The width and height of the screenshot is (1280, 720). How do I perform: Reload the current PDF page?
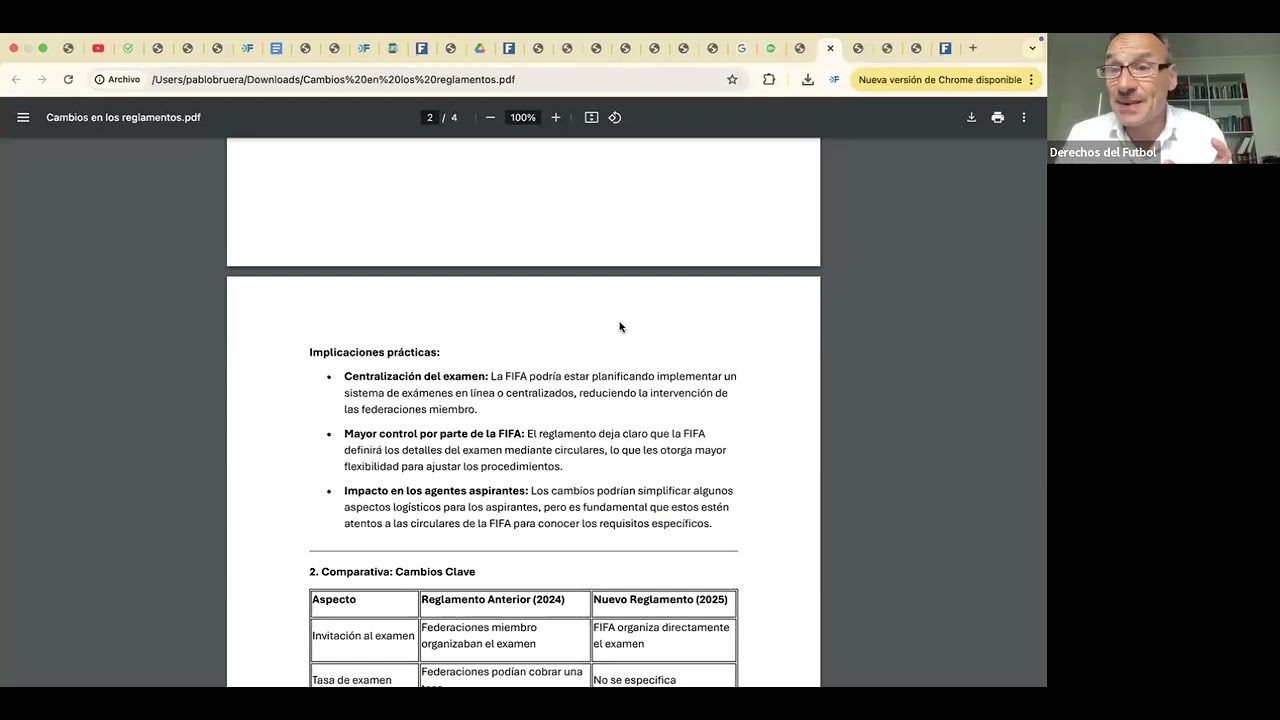coord(68,79)
